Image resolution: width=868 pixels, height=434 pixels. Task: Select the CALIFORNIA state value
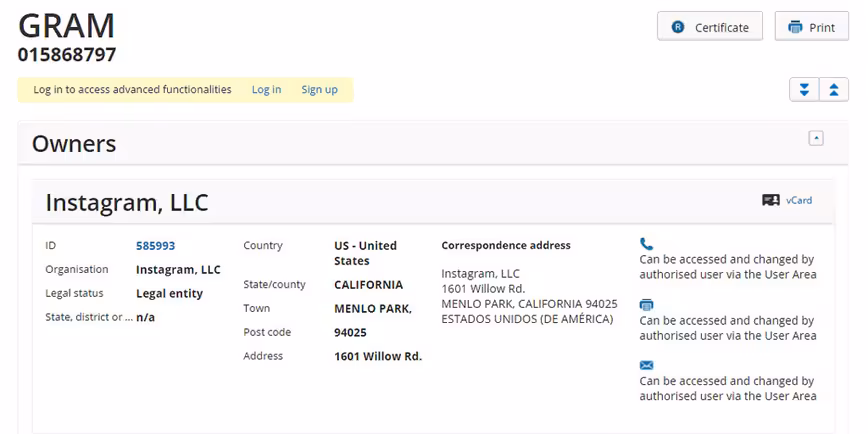[x=369, y=285]
